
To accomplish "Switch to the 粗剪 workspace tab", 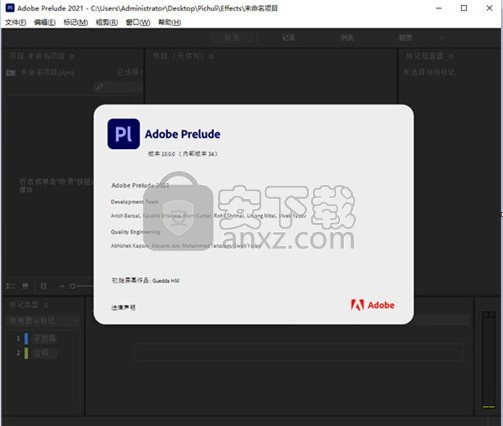I will tap(405, 38).
